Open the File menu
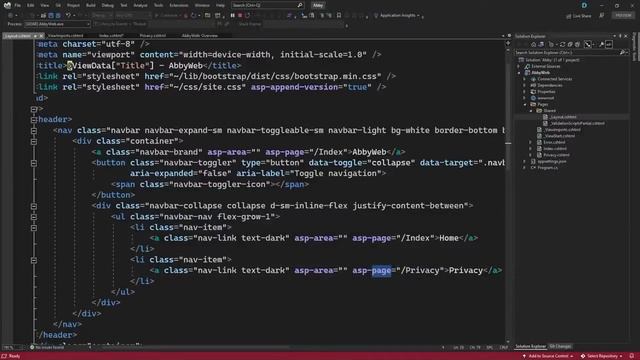The height and width of the screenshot is (360, 640). tap(17, 5)
